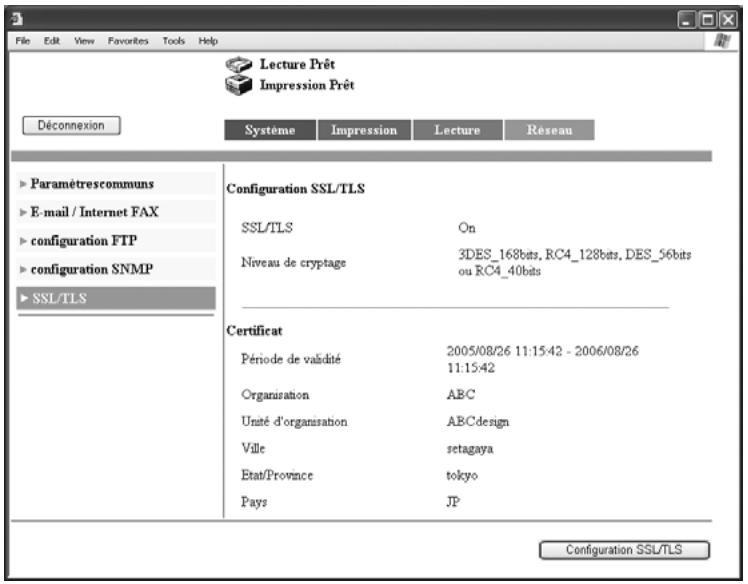Expand the arrow beside configuration SNMP
The height and width of the screenshot is (584, 748).
(x=23, y=270)
